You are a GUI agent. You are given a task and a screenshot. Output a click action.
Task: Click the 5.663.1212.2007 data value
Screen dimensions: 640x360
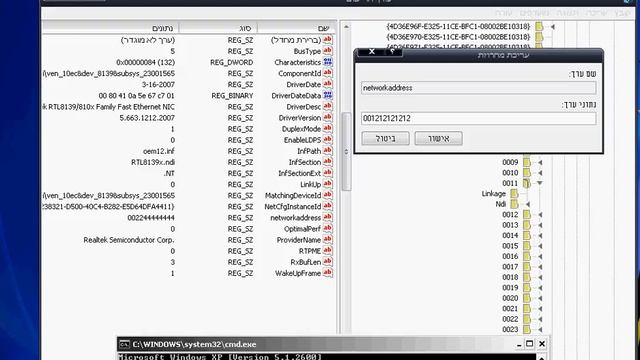point(147,118)
